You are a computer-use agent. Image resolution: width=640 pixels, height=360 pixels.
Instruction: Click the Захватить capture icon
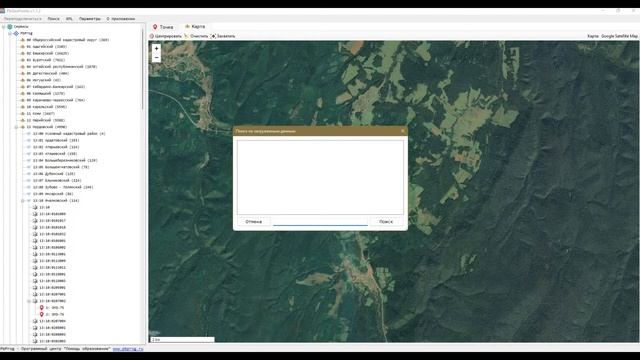(213, 36)
